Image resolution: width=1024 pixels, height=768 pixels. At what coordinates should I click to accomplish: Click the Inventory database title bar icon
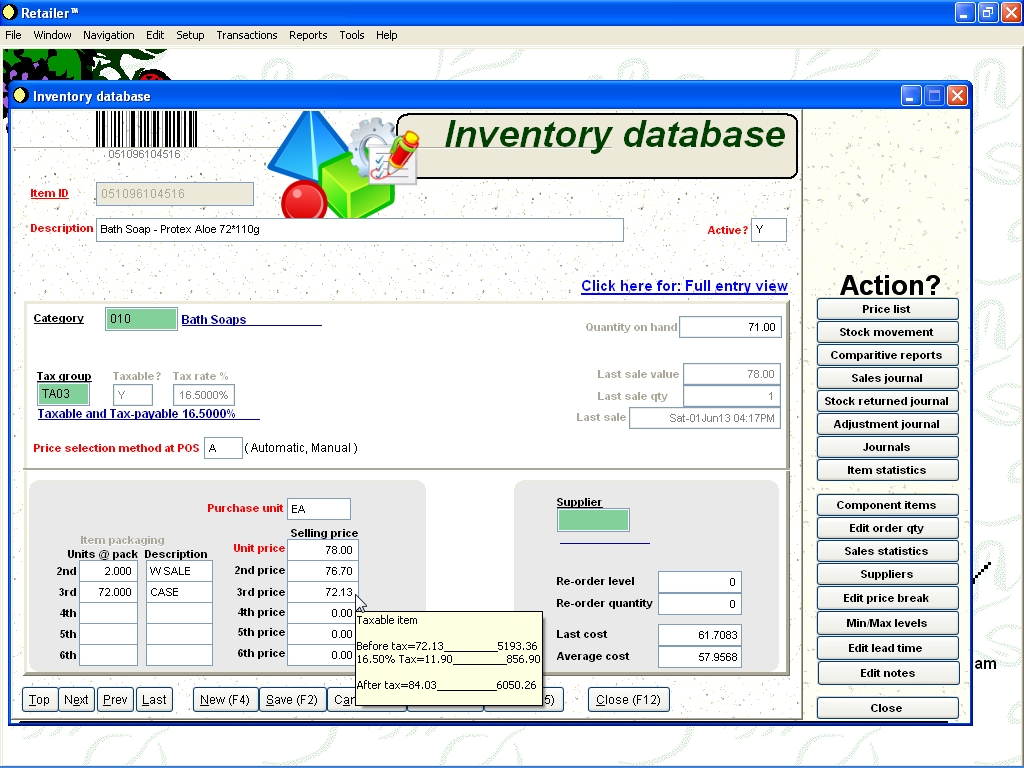(x=20, y=96)
